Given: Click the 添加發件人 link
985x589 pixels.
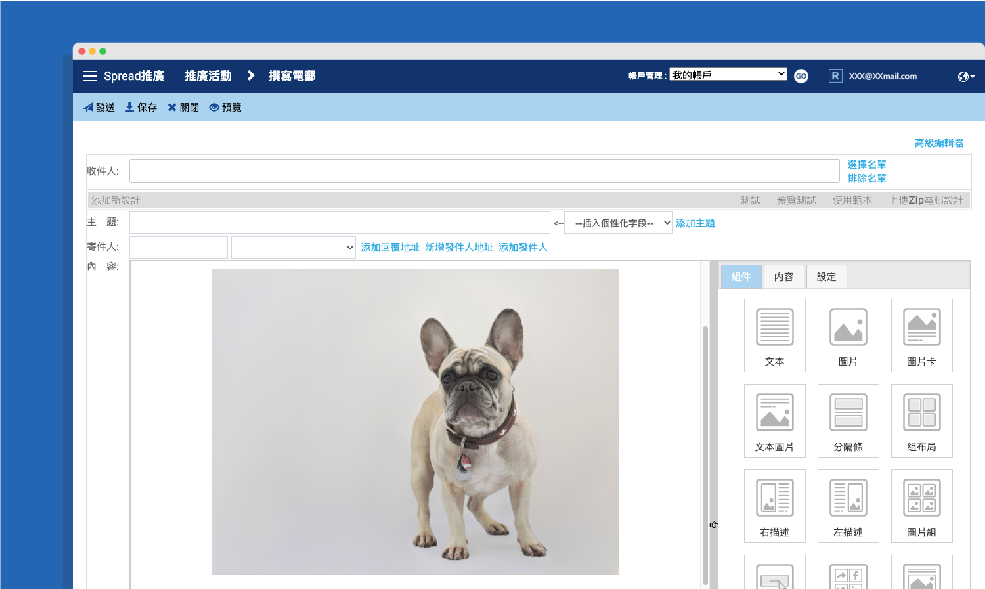Looking at the screenshot, I should 523,247.
